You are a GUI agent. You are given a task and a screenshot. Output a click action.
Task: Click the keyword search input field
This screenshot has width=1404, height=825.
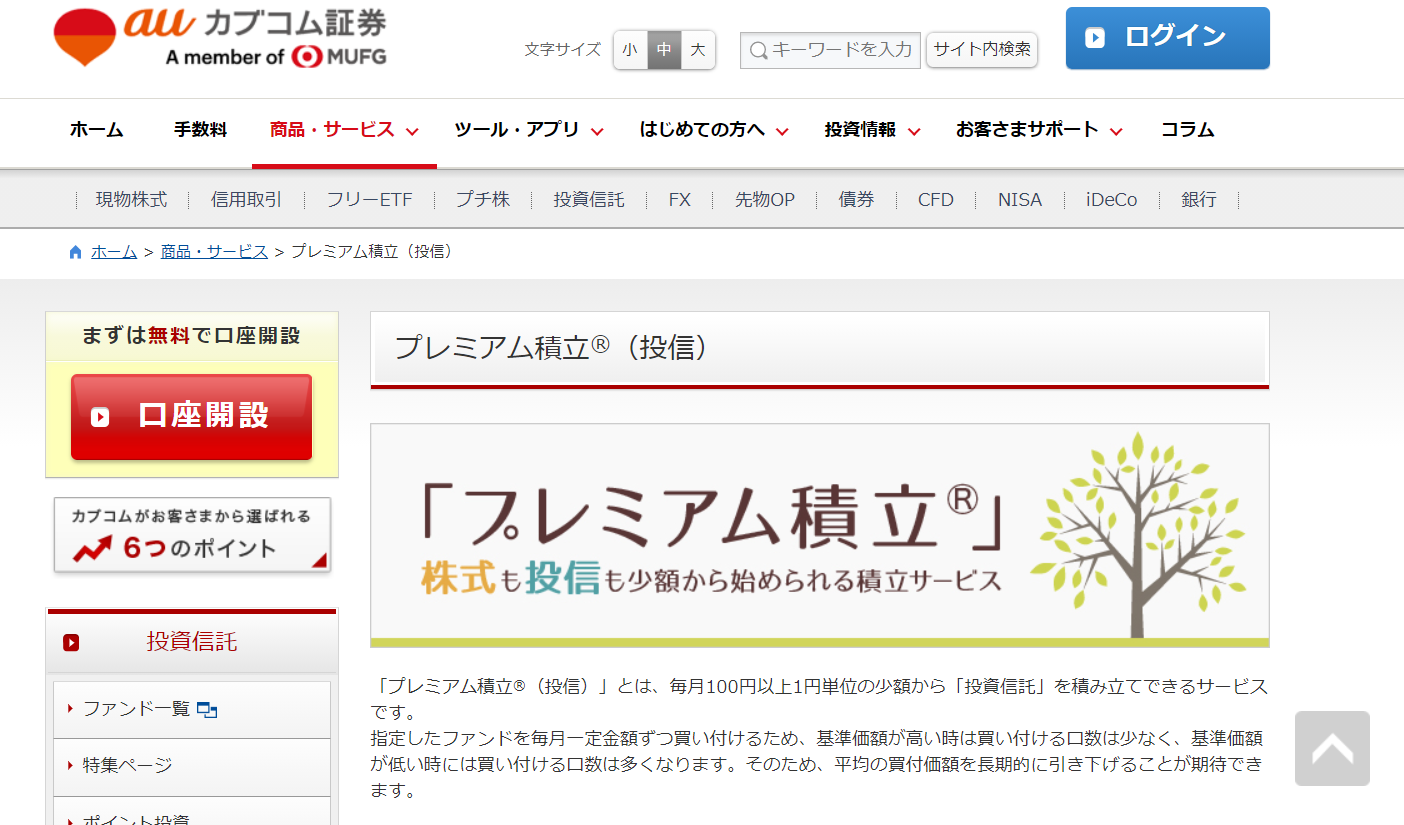point(830,49)
